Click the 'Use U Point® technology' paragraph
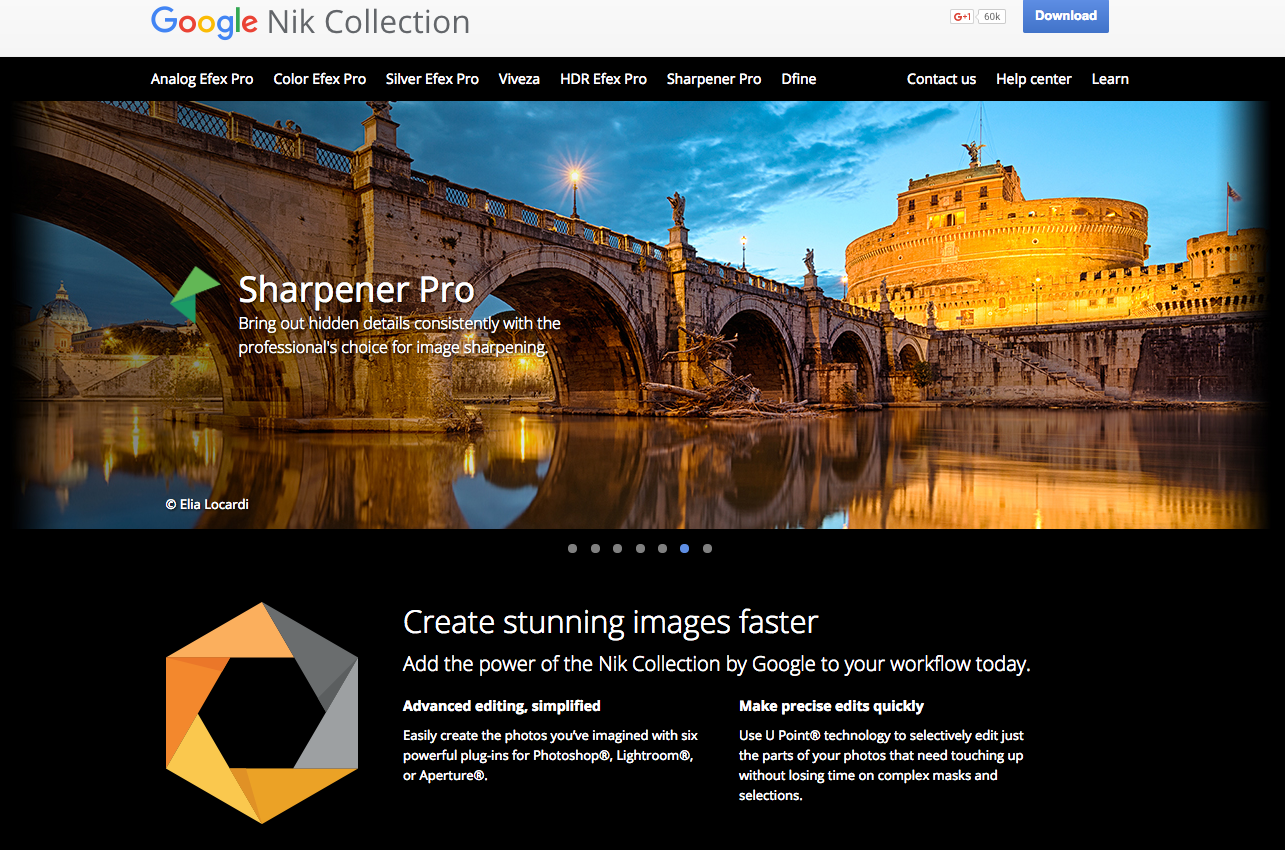 (x=881, y=765)
